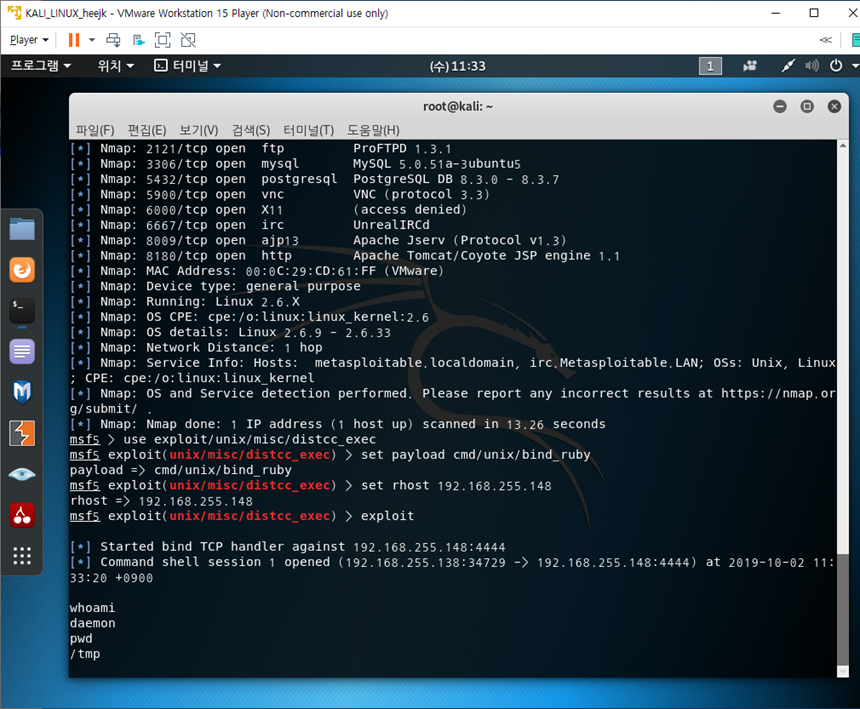Open the 보기(V) menu in terminal
The height and width of the screenshot is (709, 860).
[199, 131]
